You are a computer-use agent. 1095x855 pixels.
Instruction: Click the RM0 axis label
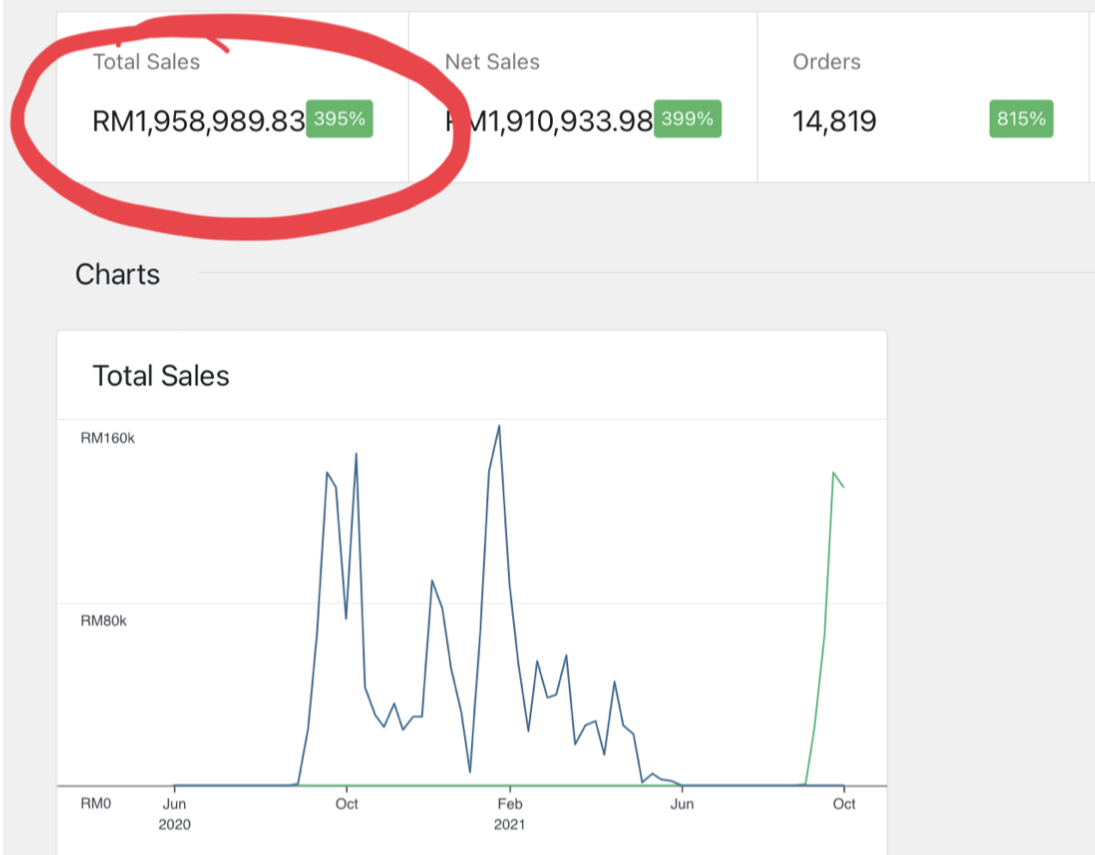(96, 803)
